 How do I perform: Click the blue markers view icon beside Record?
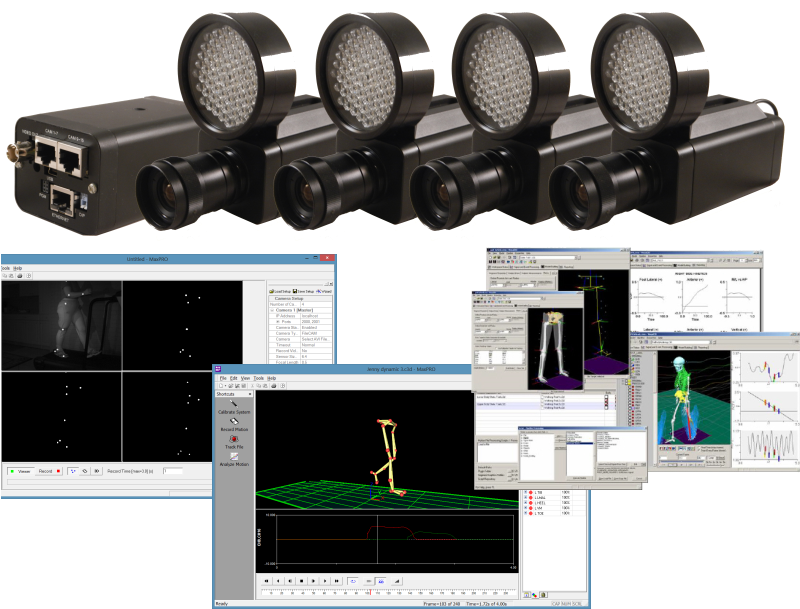click(x=73, y=471)
